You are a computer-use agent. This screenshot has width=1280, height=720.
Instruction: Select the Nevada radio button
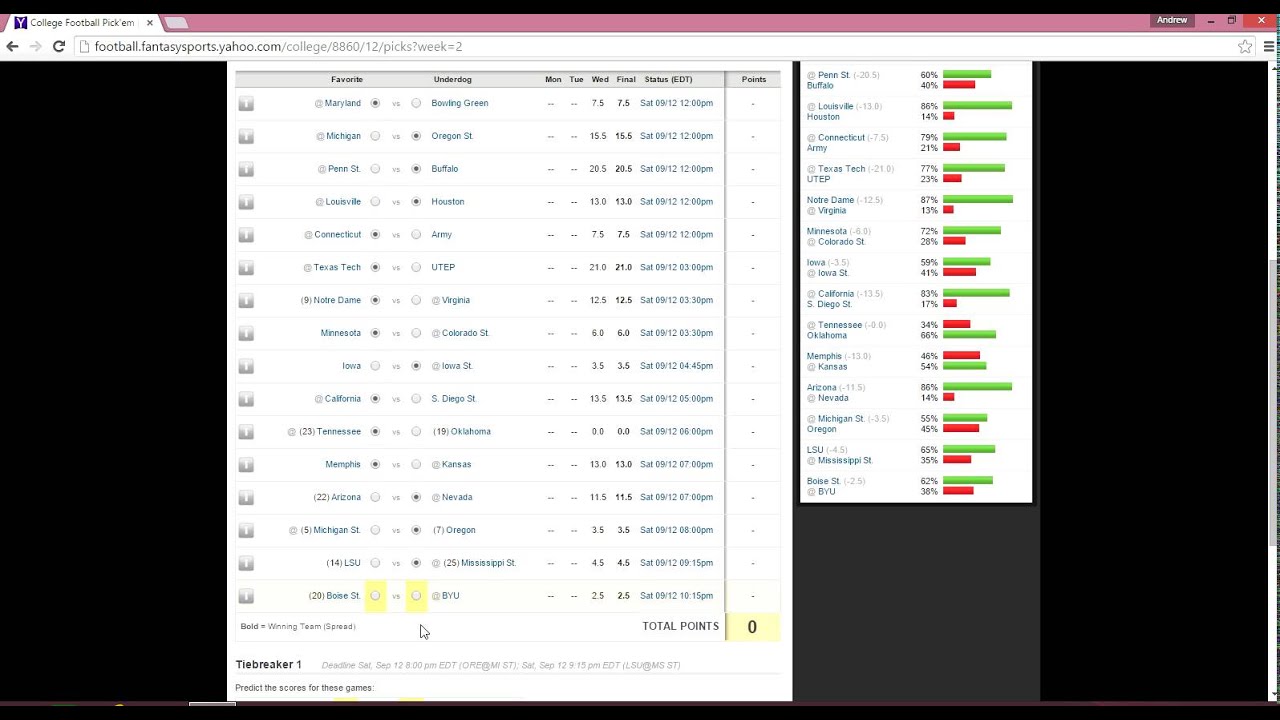coord(416,497)
